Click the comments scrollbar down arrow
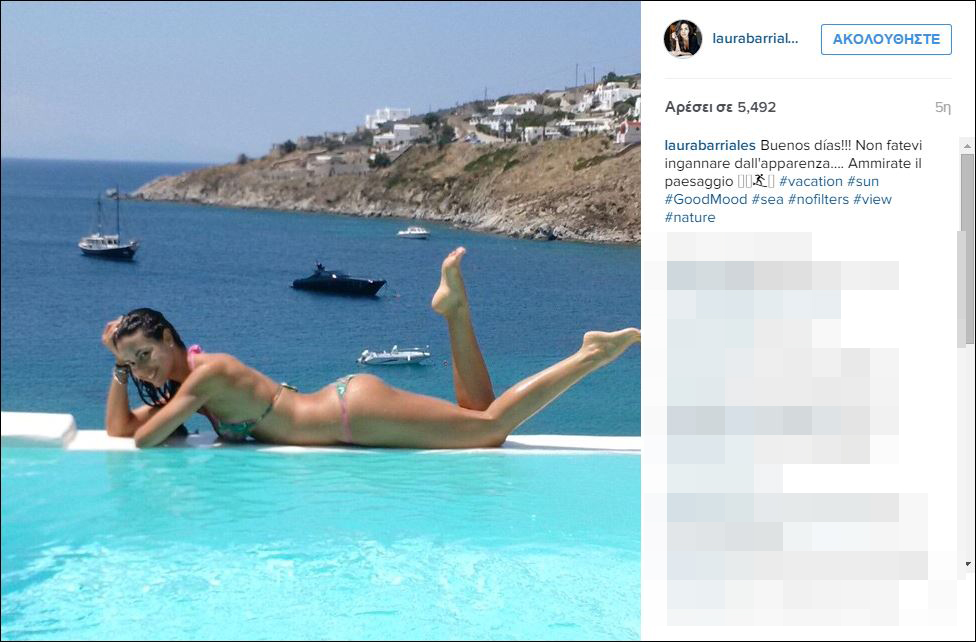The height and width of the screenshot is (642, 976). point(967,564)
